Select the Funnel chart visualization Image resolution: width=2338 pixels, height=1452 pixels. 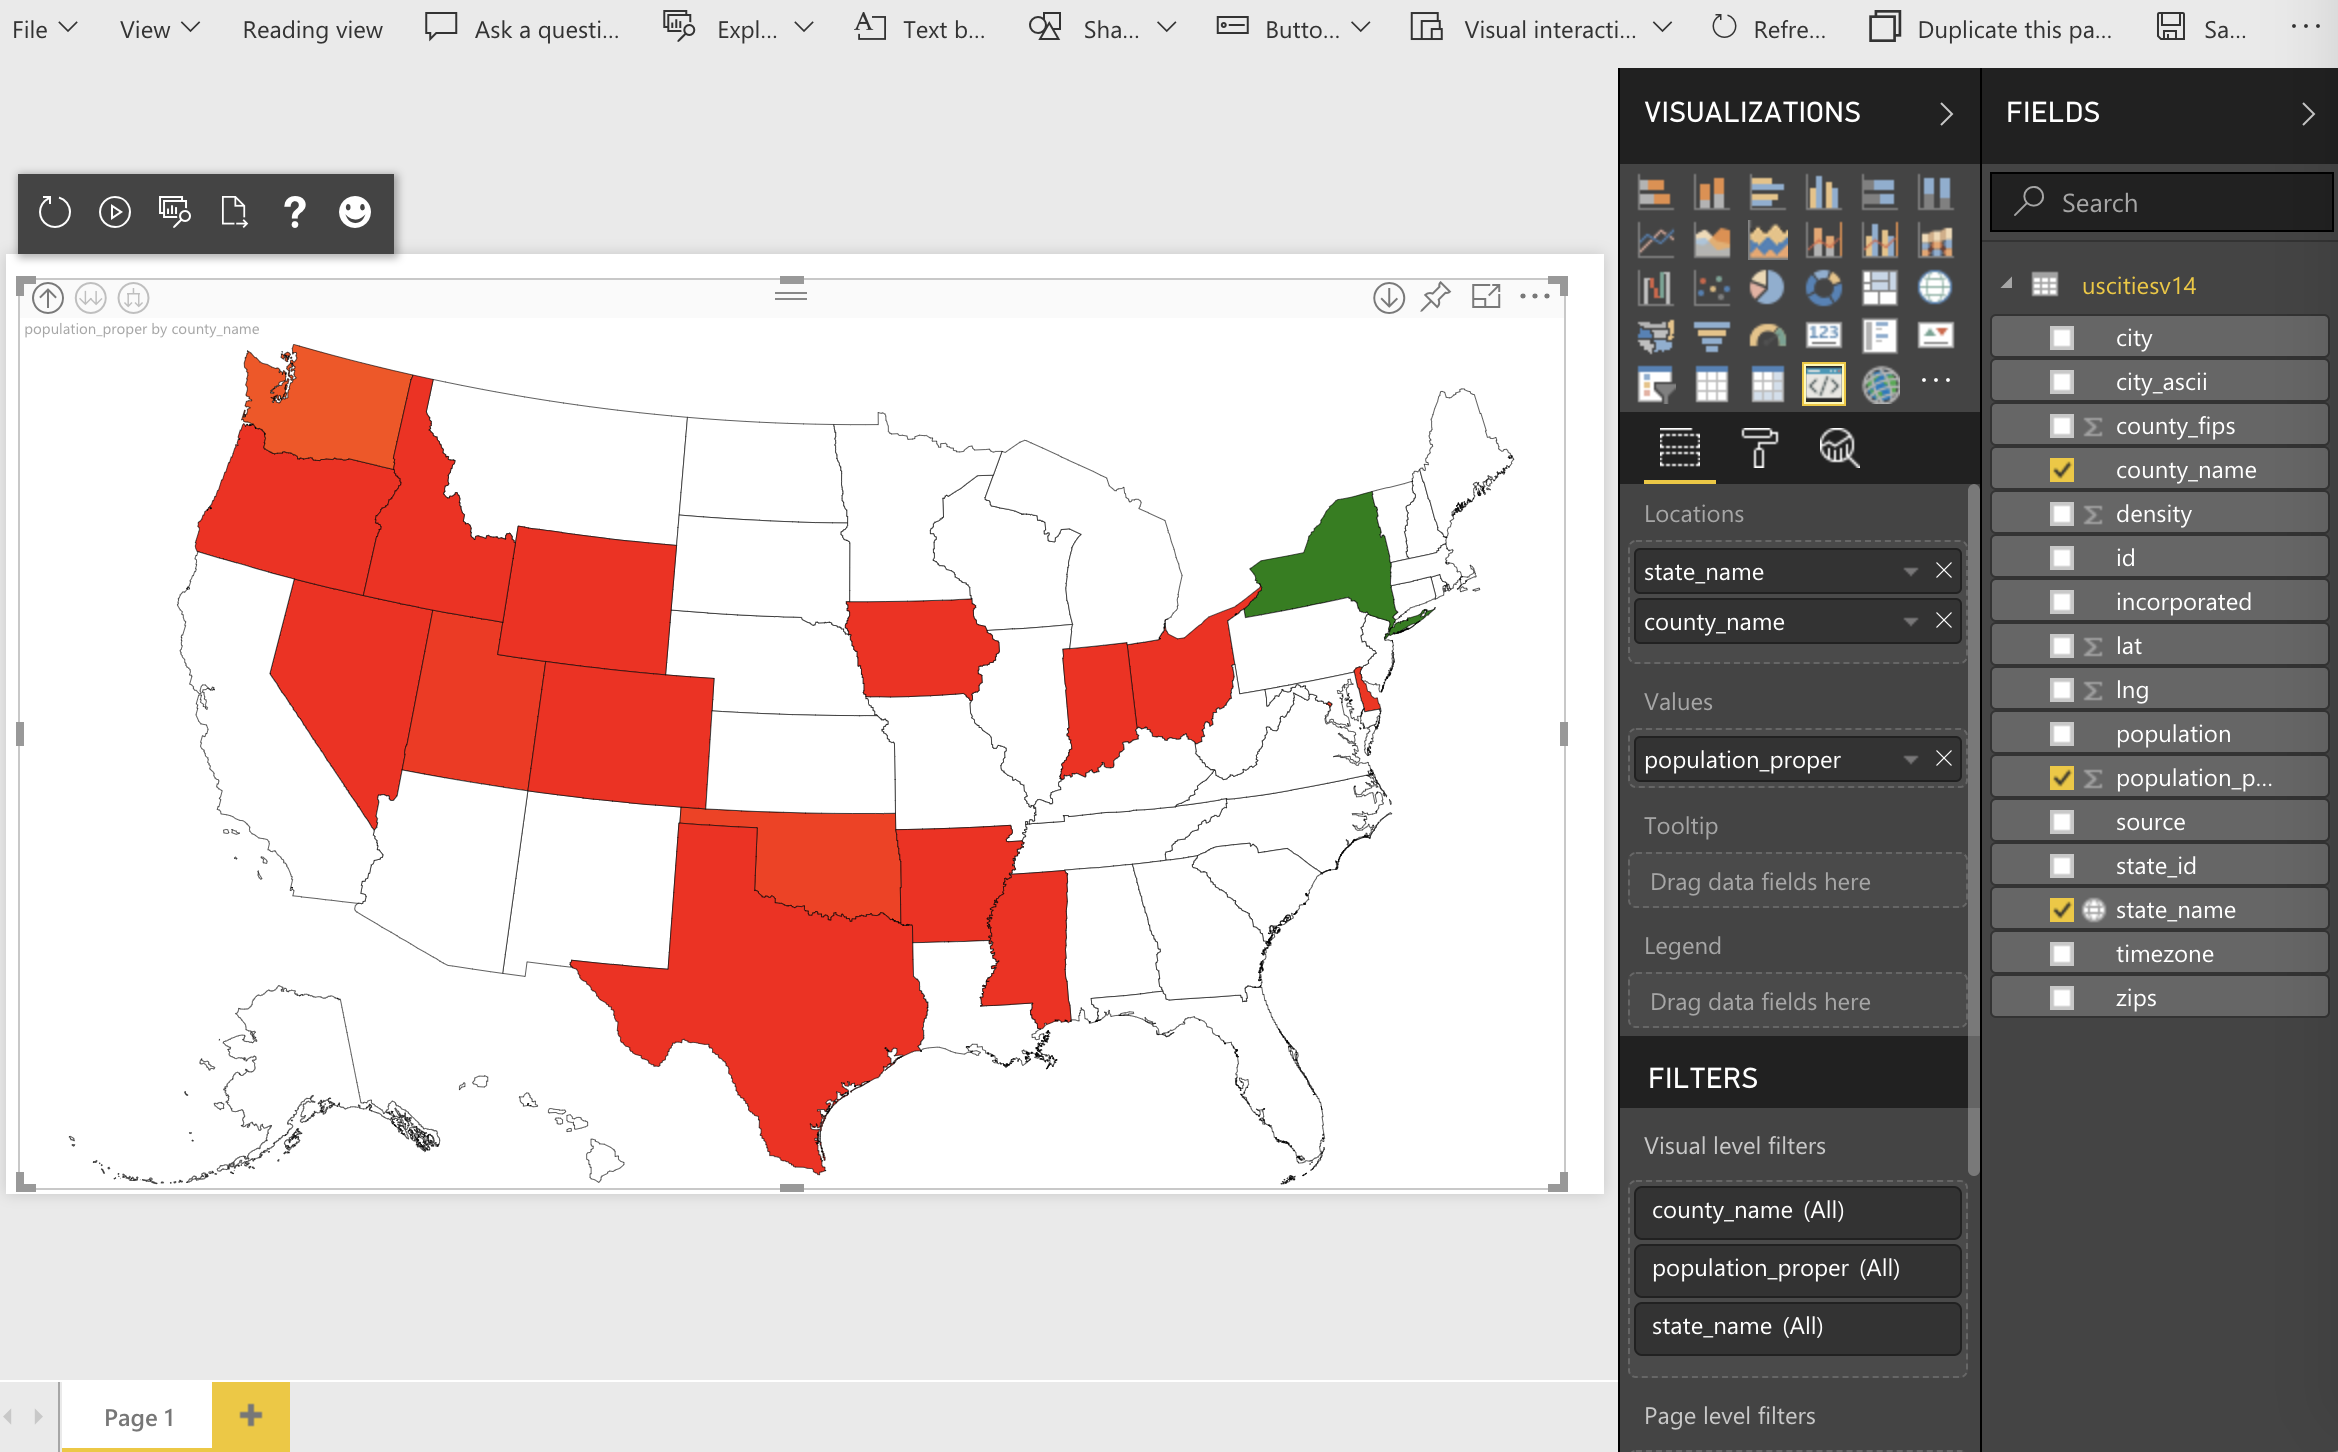[x=1711, y=335]
